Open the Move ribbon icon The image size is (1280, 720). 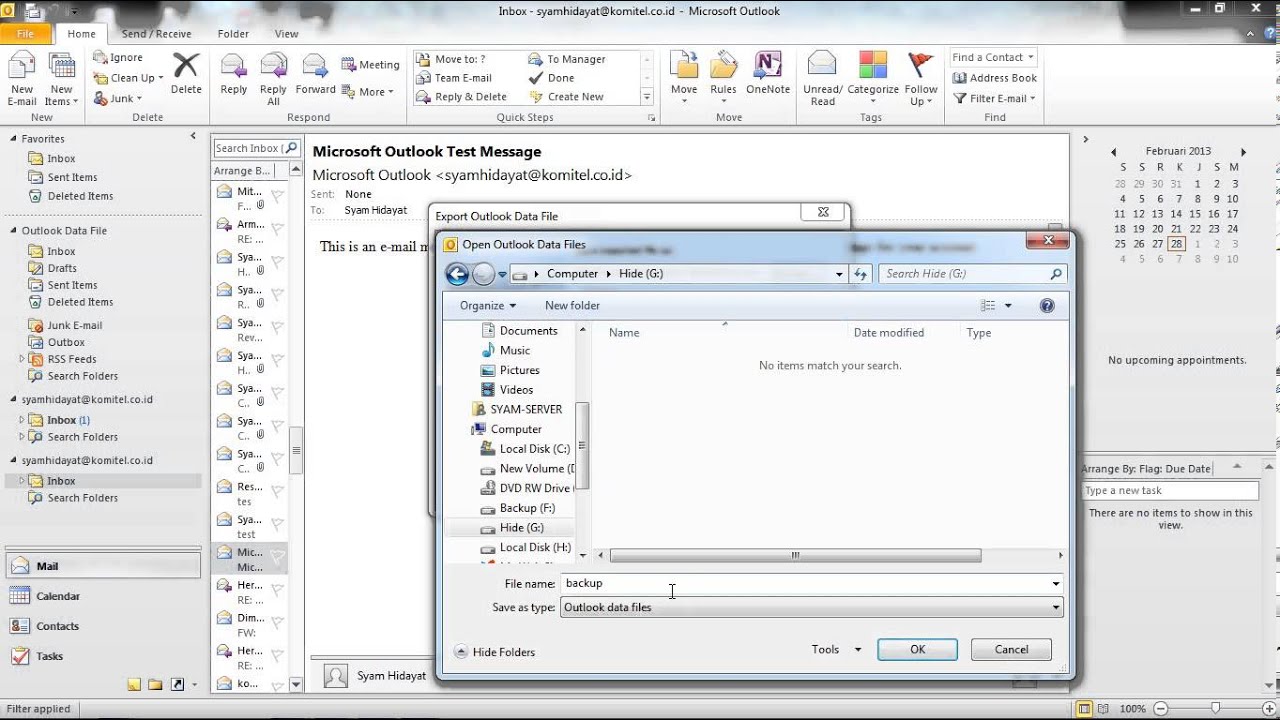684,79
